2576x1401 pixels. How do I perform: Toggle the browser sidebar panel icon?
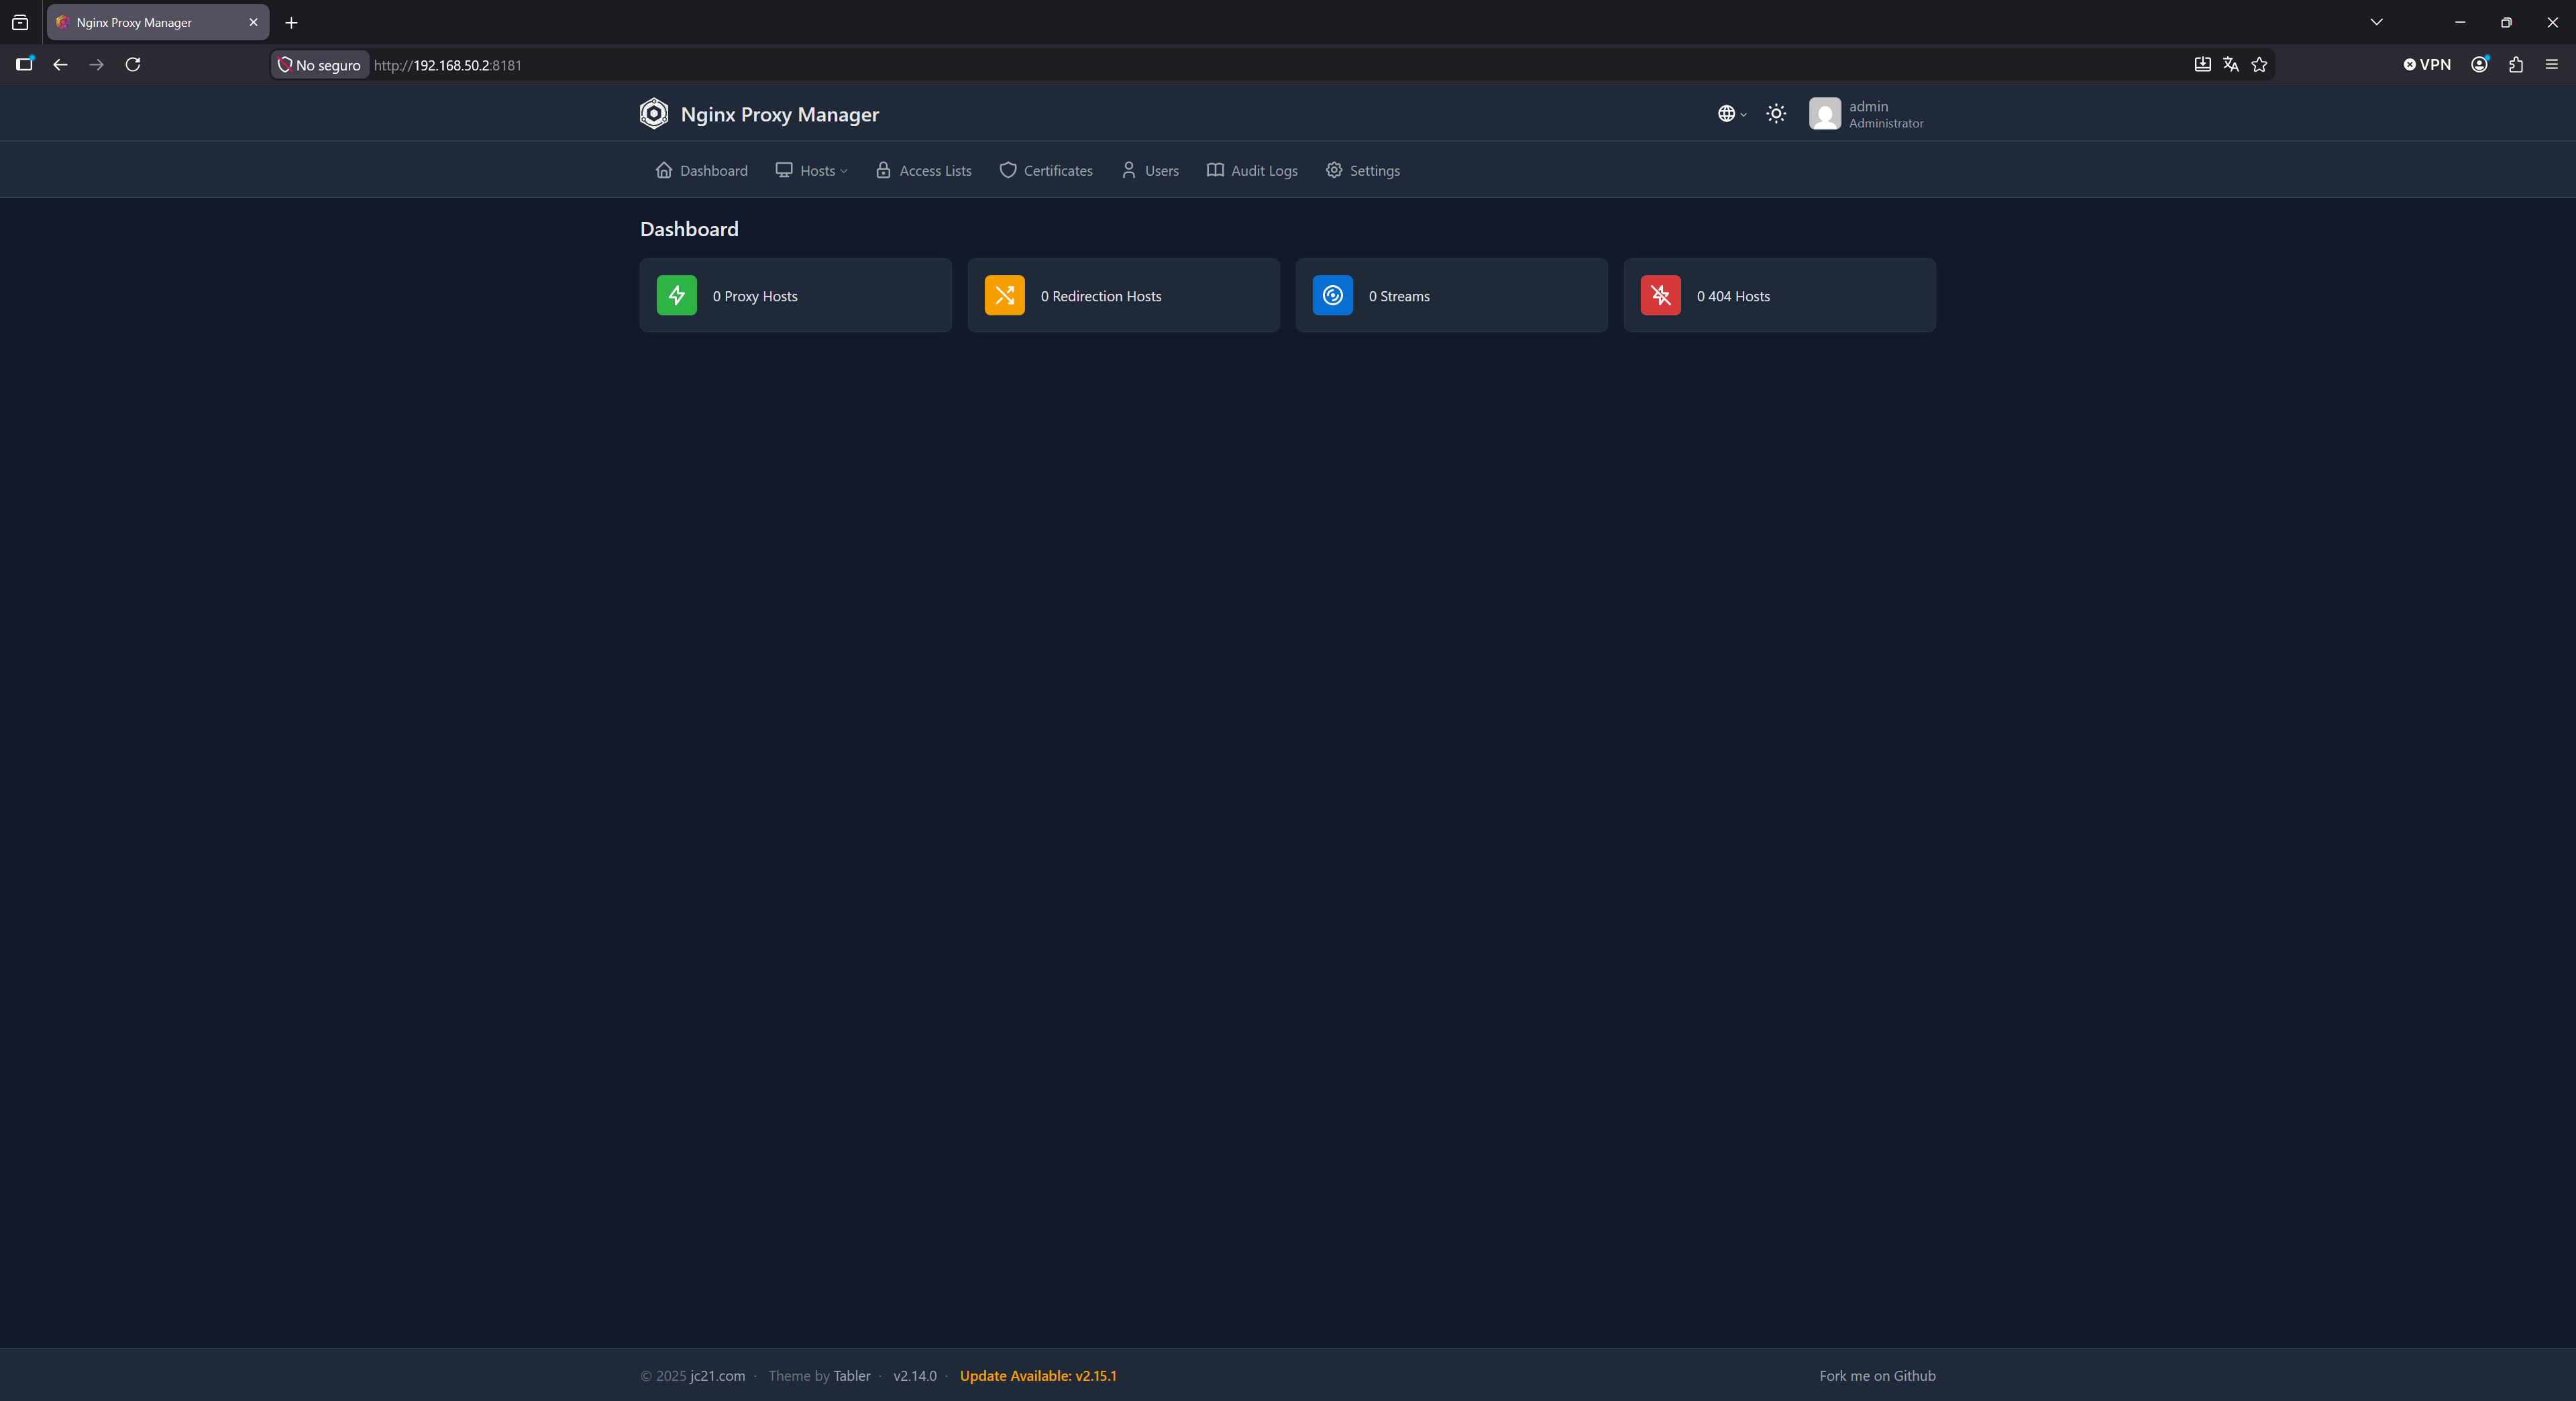coord(25,64)
